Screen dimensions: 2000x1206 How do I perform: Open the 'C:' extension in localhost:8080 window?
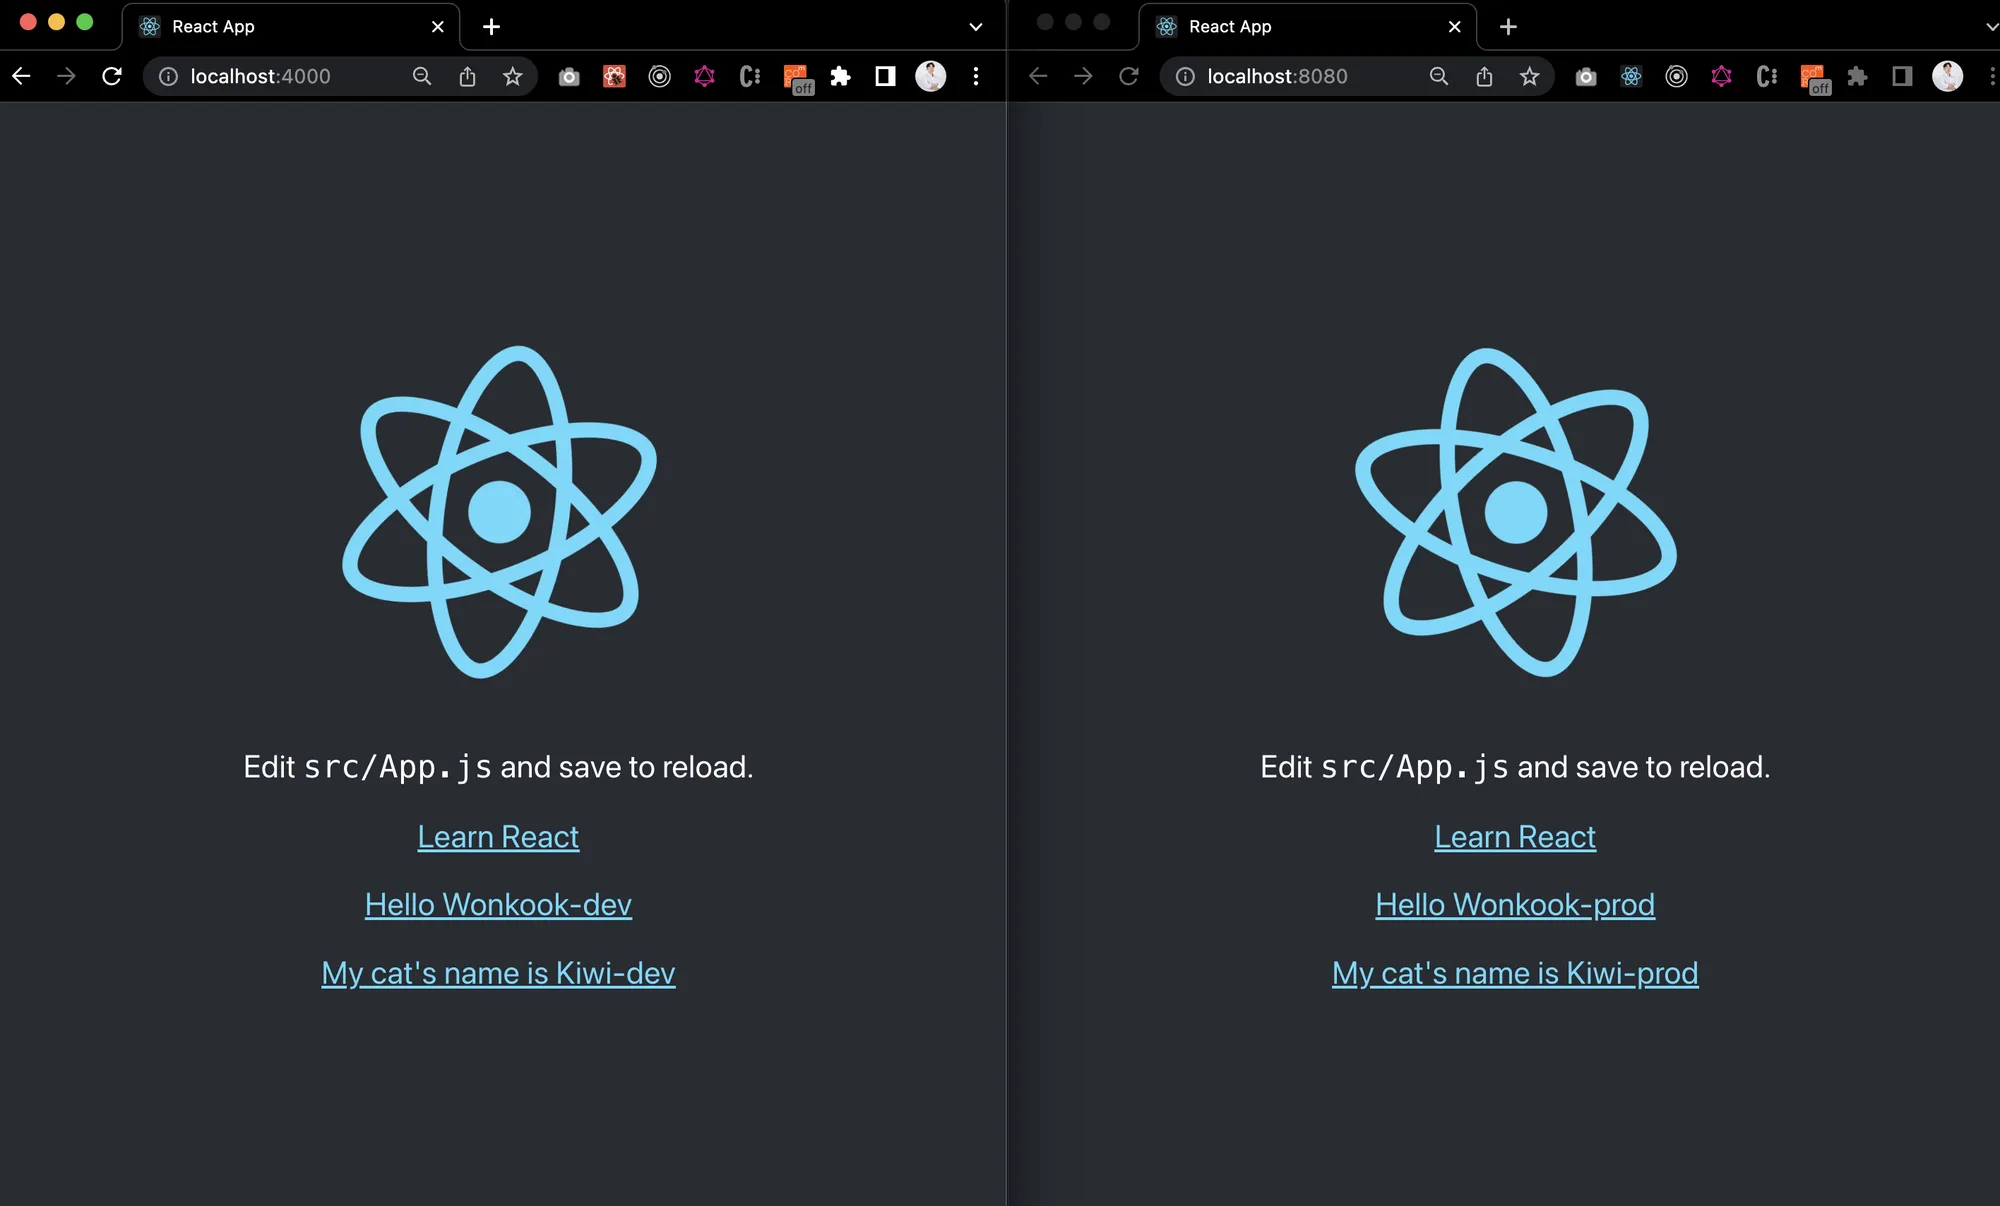[x=1767, y=76]
